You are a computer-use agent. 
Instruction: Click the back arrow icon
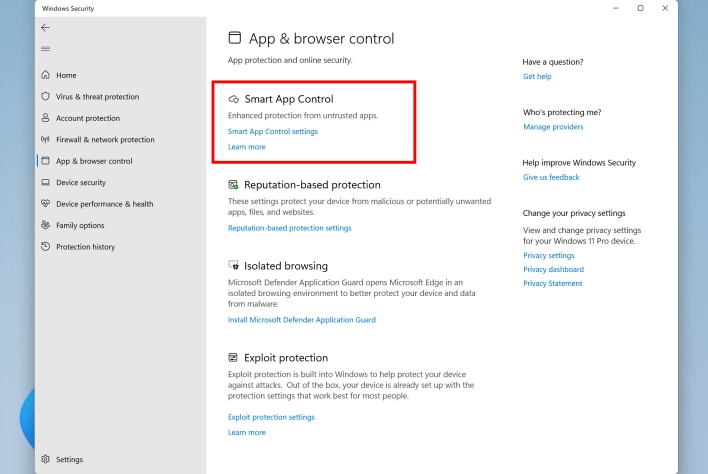coord(46,28)
